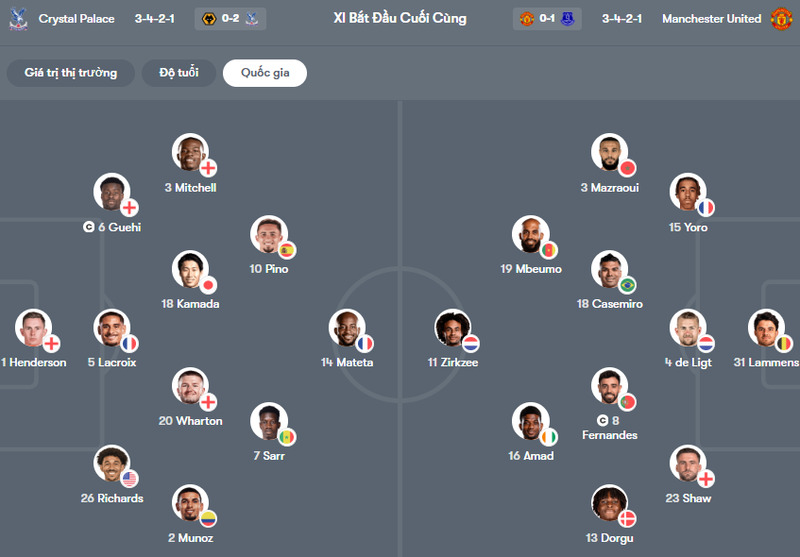Click Zirkzee's player avatar
The image size is (800, 557).
pos(452,328)
